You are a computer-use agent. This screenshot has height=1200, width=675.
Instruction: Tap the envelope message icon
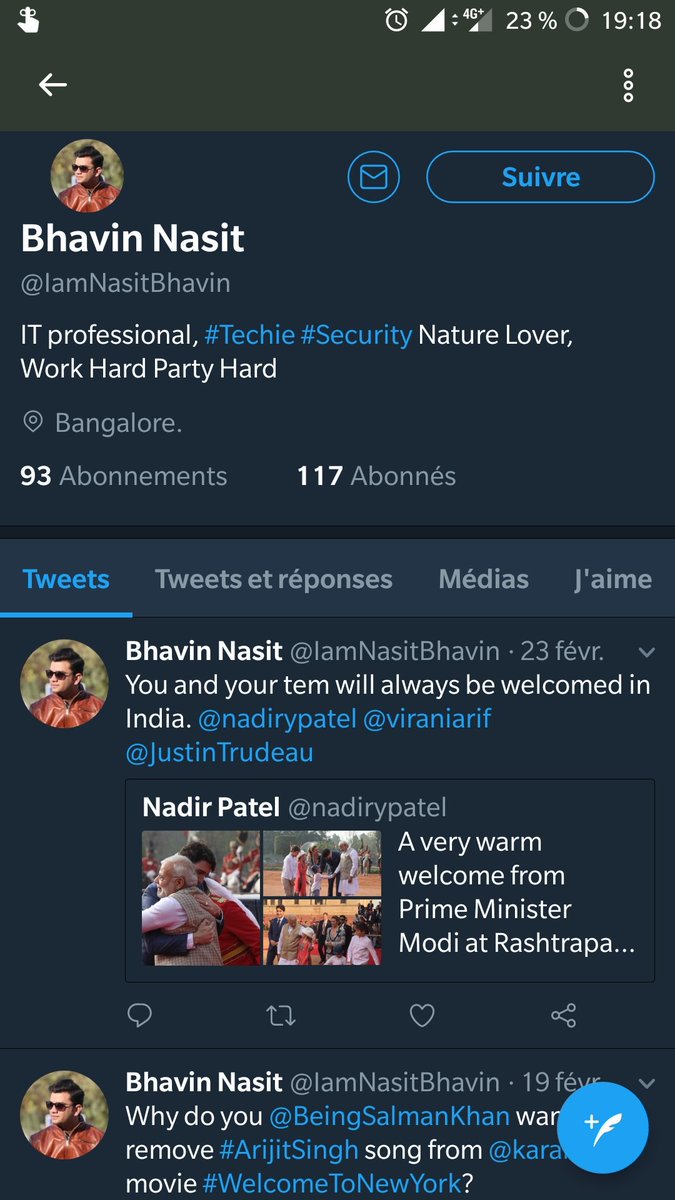(x=373, y=178)
